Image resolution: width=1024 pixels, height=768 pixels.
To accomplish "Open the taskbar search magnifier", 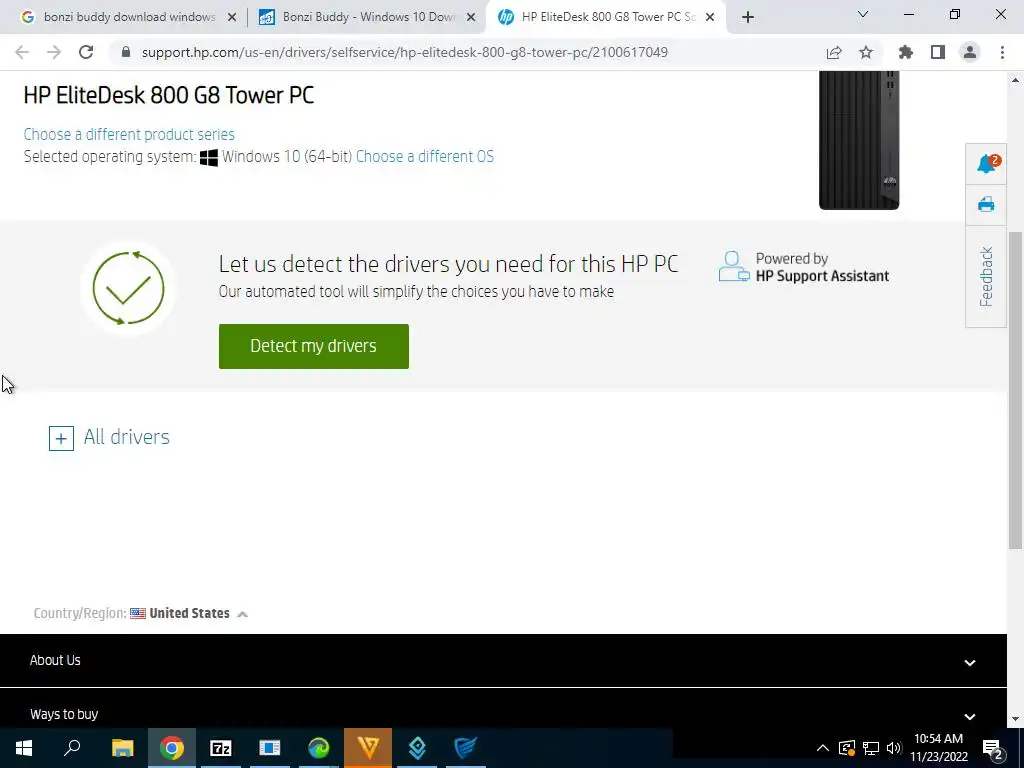I will pyautogui.click(x=72, y=748).
